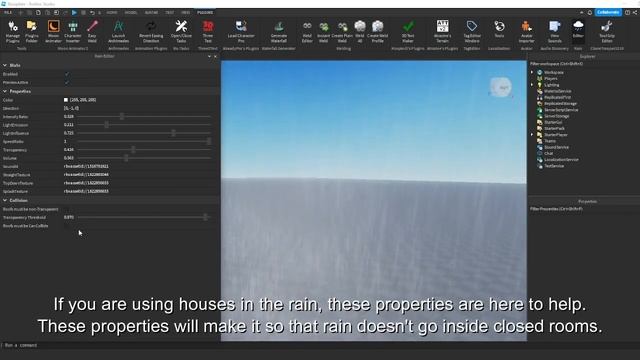This screenshot has height=360, width=640.
Task: Open the Weld Editor
Action: click(x=307, y=31)
